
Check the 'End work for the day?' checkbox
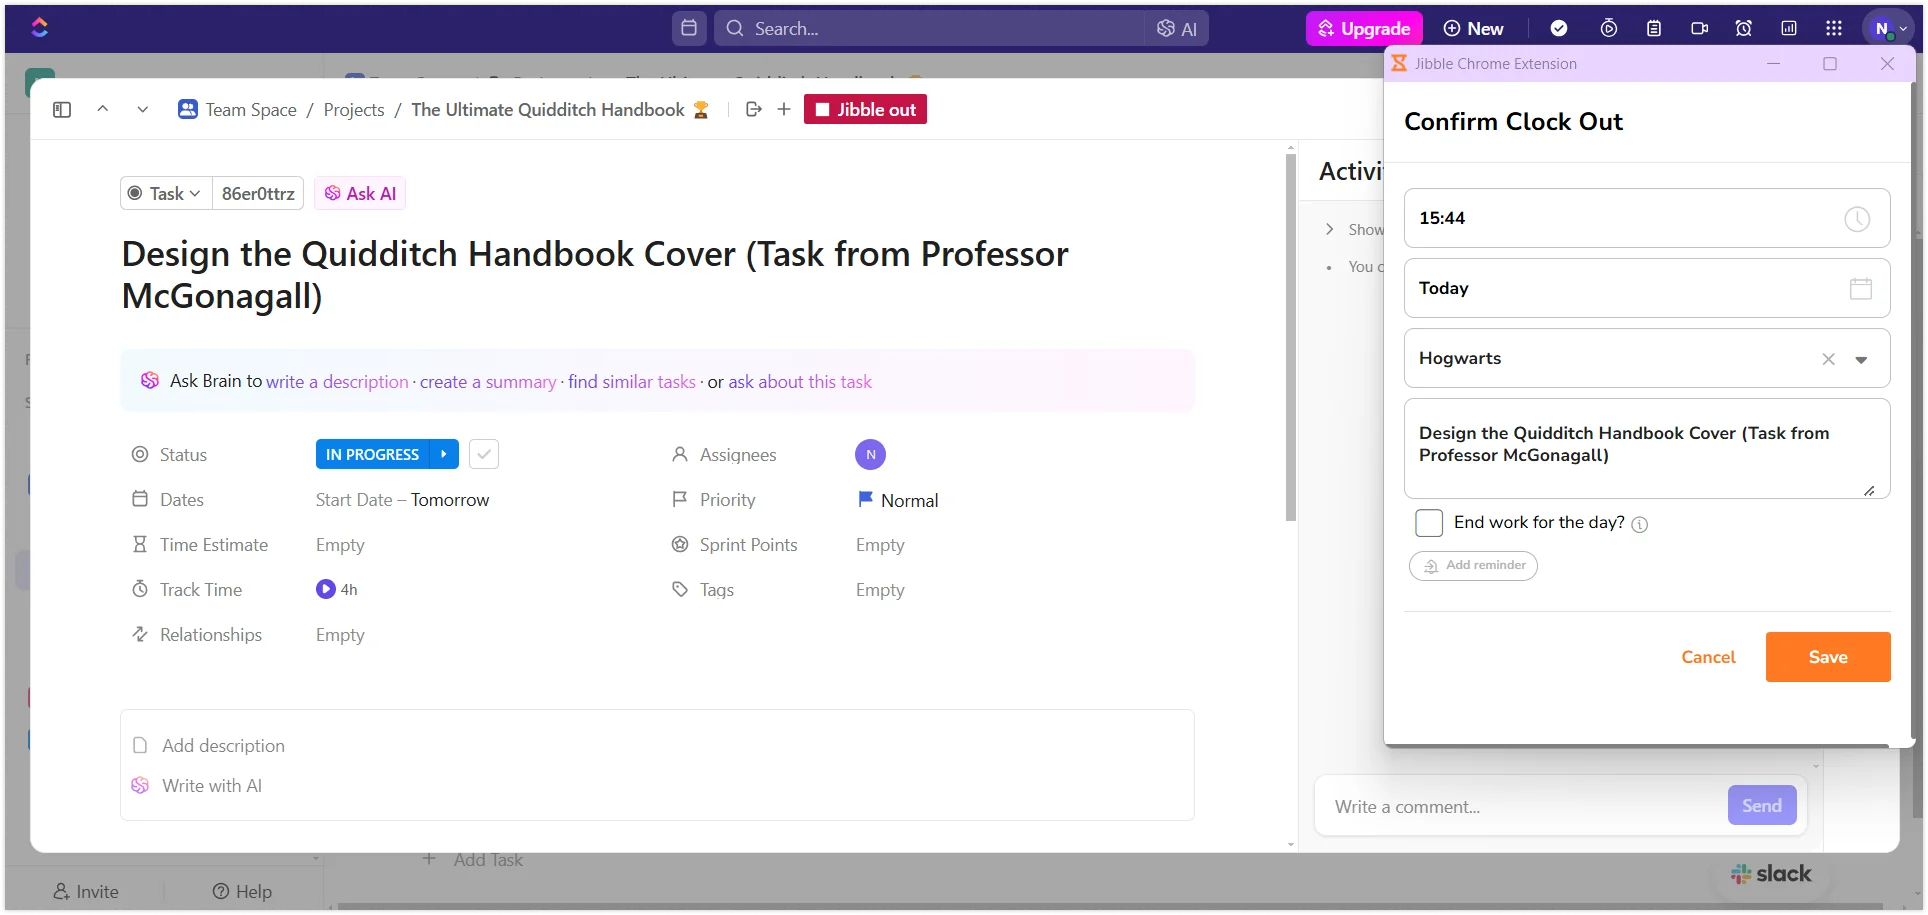(x=1429, y=523)
